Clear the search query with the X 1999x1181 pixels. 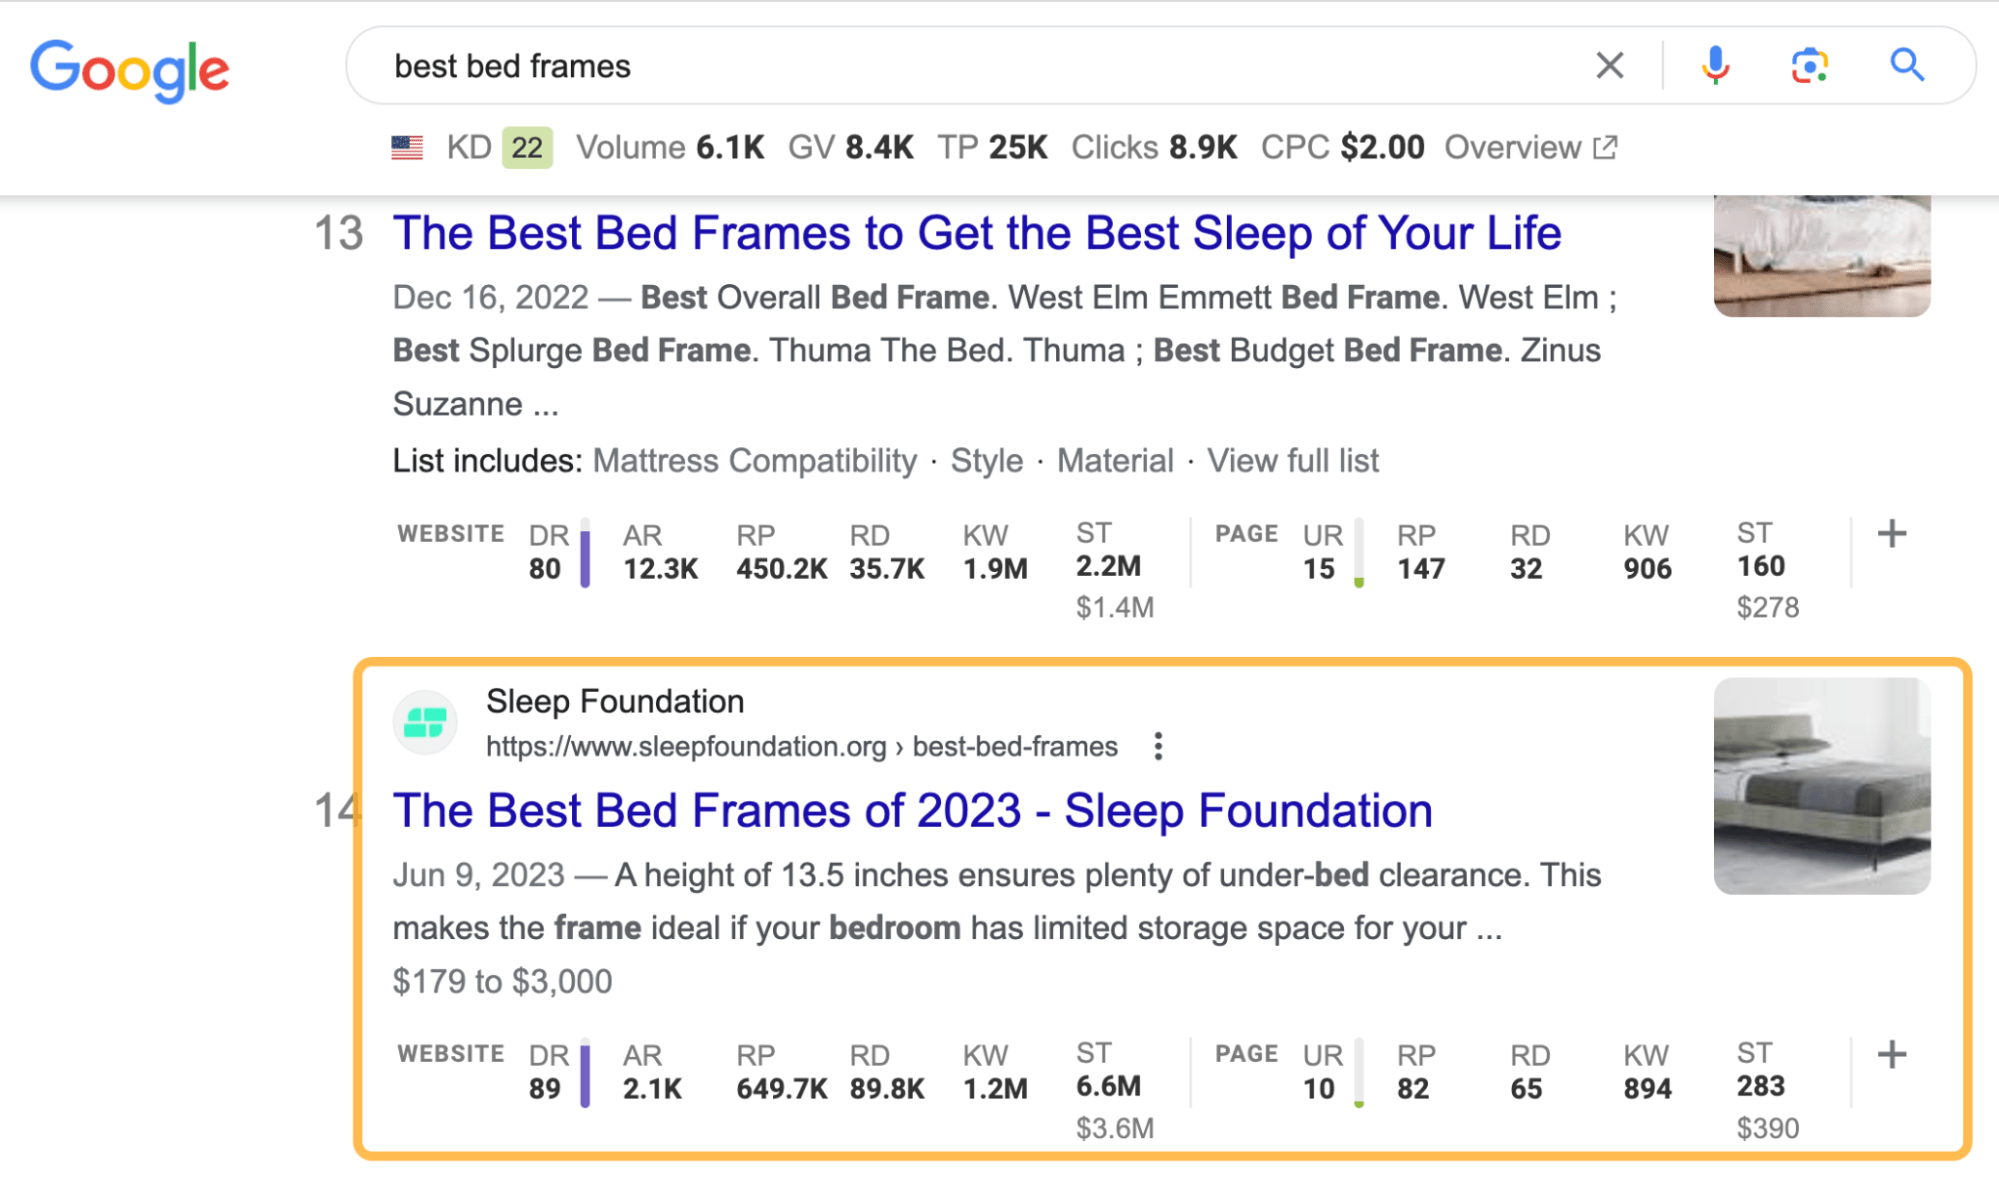(1609, 66)
